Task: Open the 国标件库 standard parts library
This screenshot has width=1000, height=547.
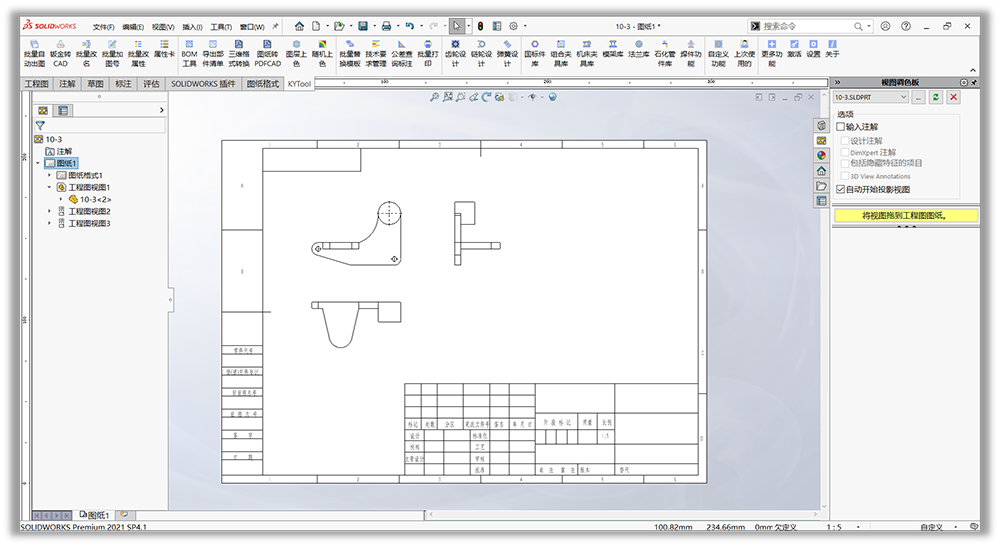Action: tap(534, 53)
